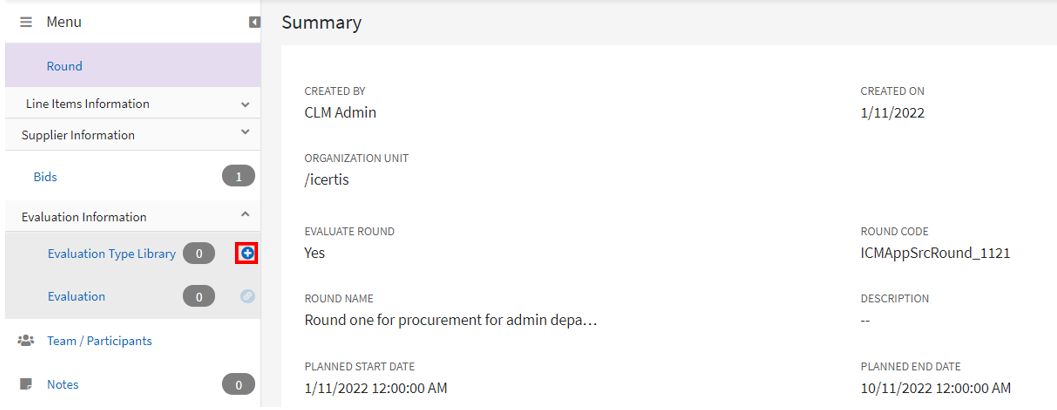Click the Evaluation count badge
Viewport: 1057px width, 410px height.
click(x=199, y=296)
